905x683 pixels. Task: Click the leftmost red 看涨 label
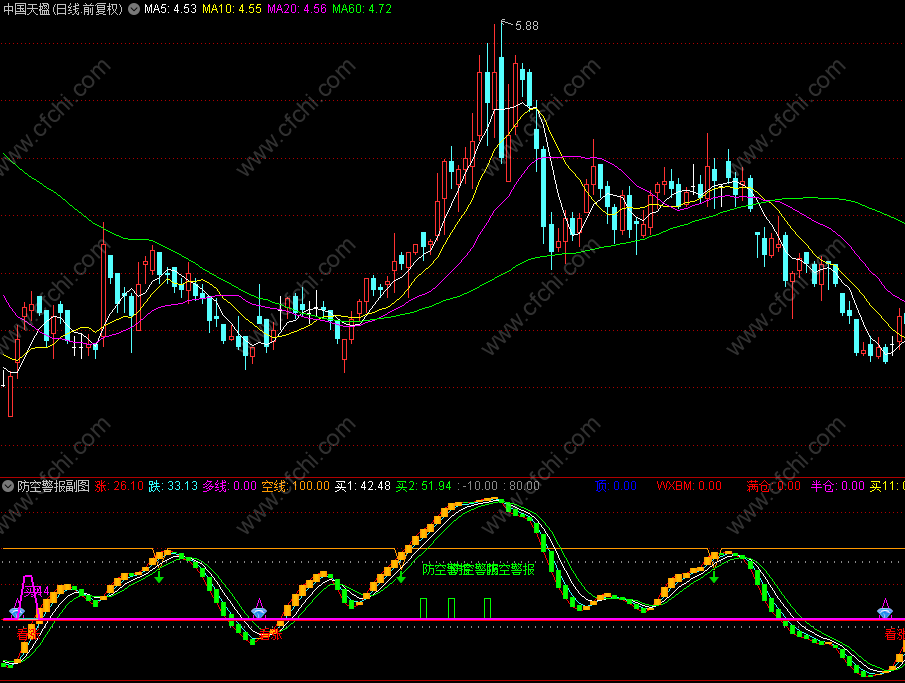pos(27,634)
